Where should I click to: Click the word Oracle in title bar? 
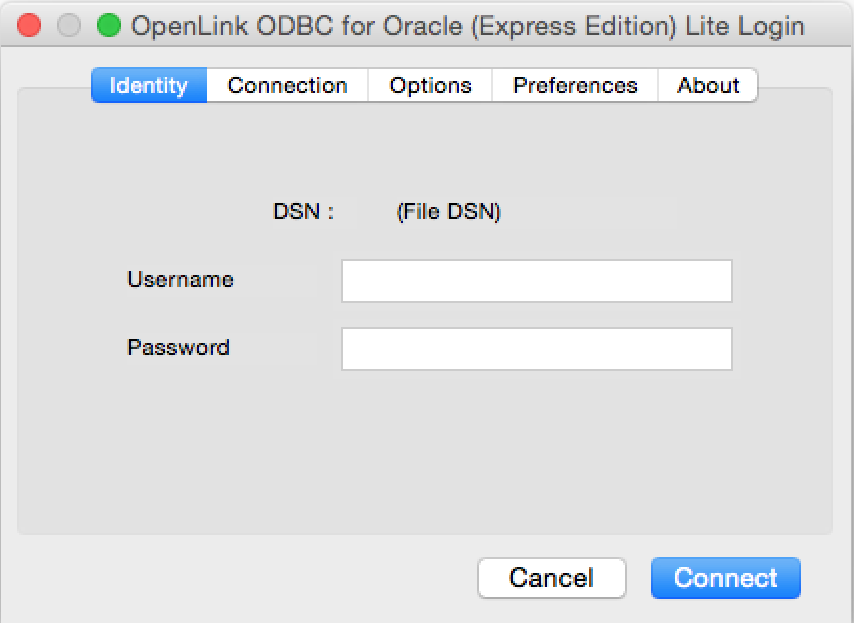tap(423, 26)
